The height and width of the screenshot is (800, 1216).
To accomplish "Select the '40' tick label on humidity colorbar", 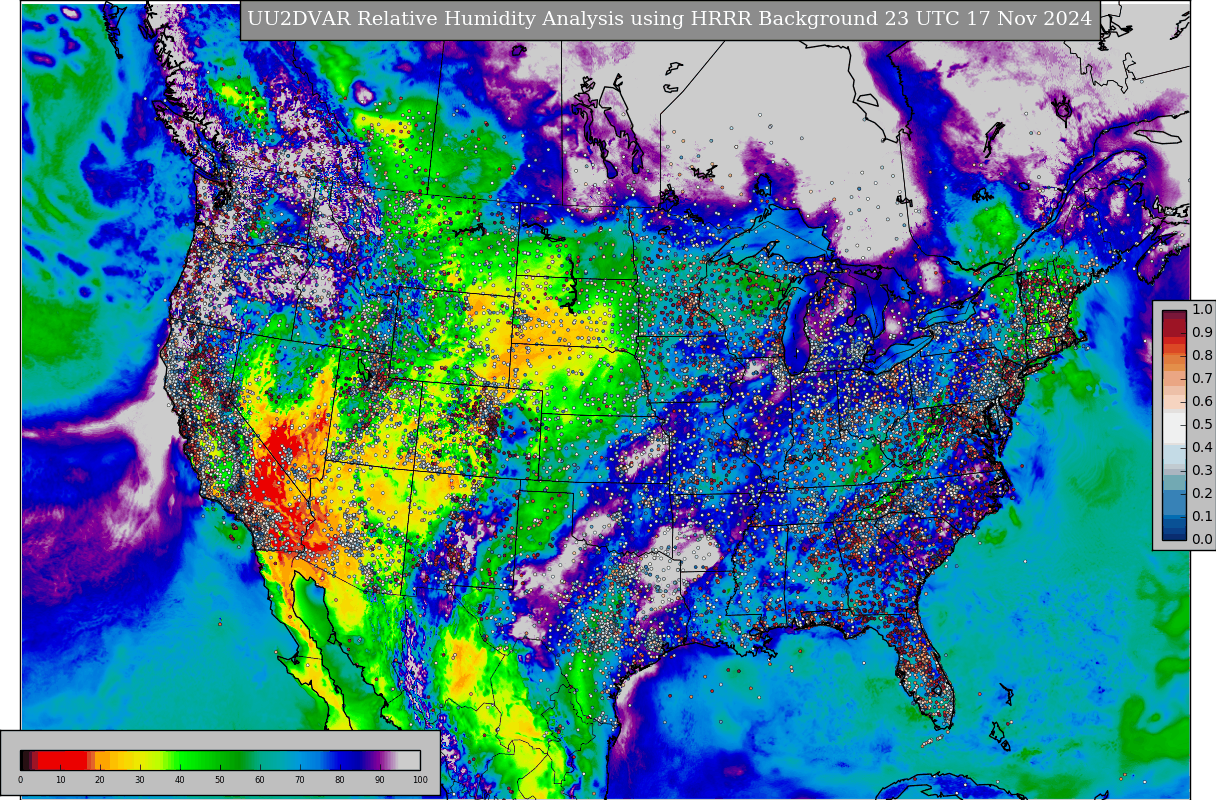I will coord(180,780).
